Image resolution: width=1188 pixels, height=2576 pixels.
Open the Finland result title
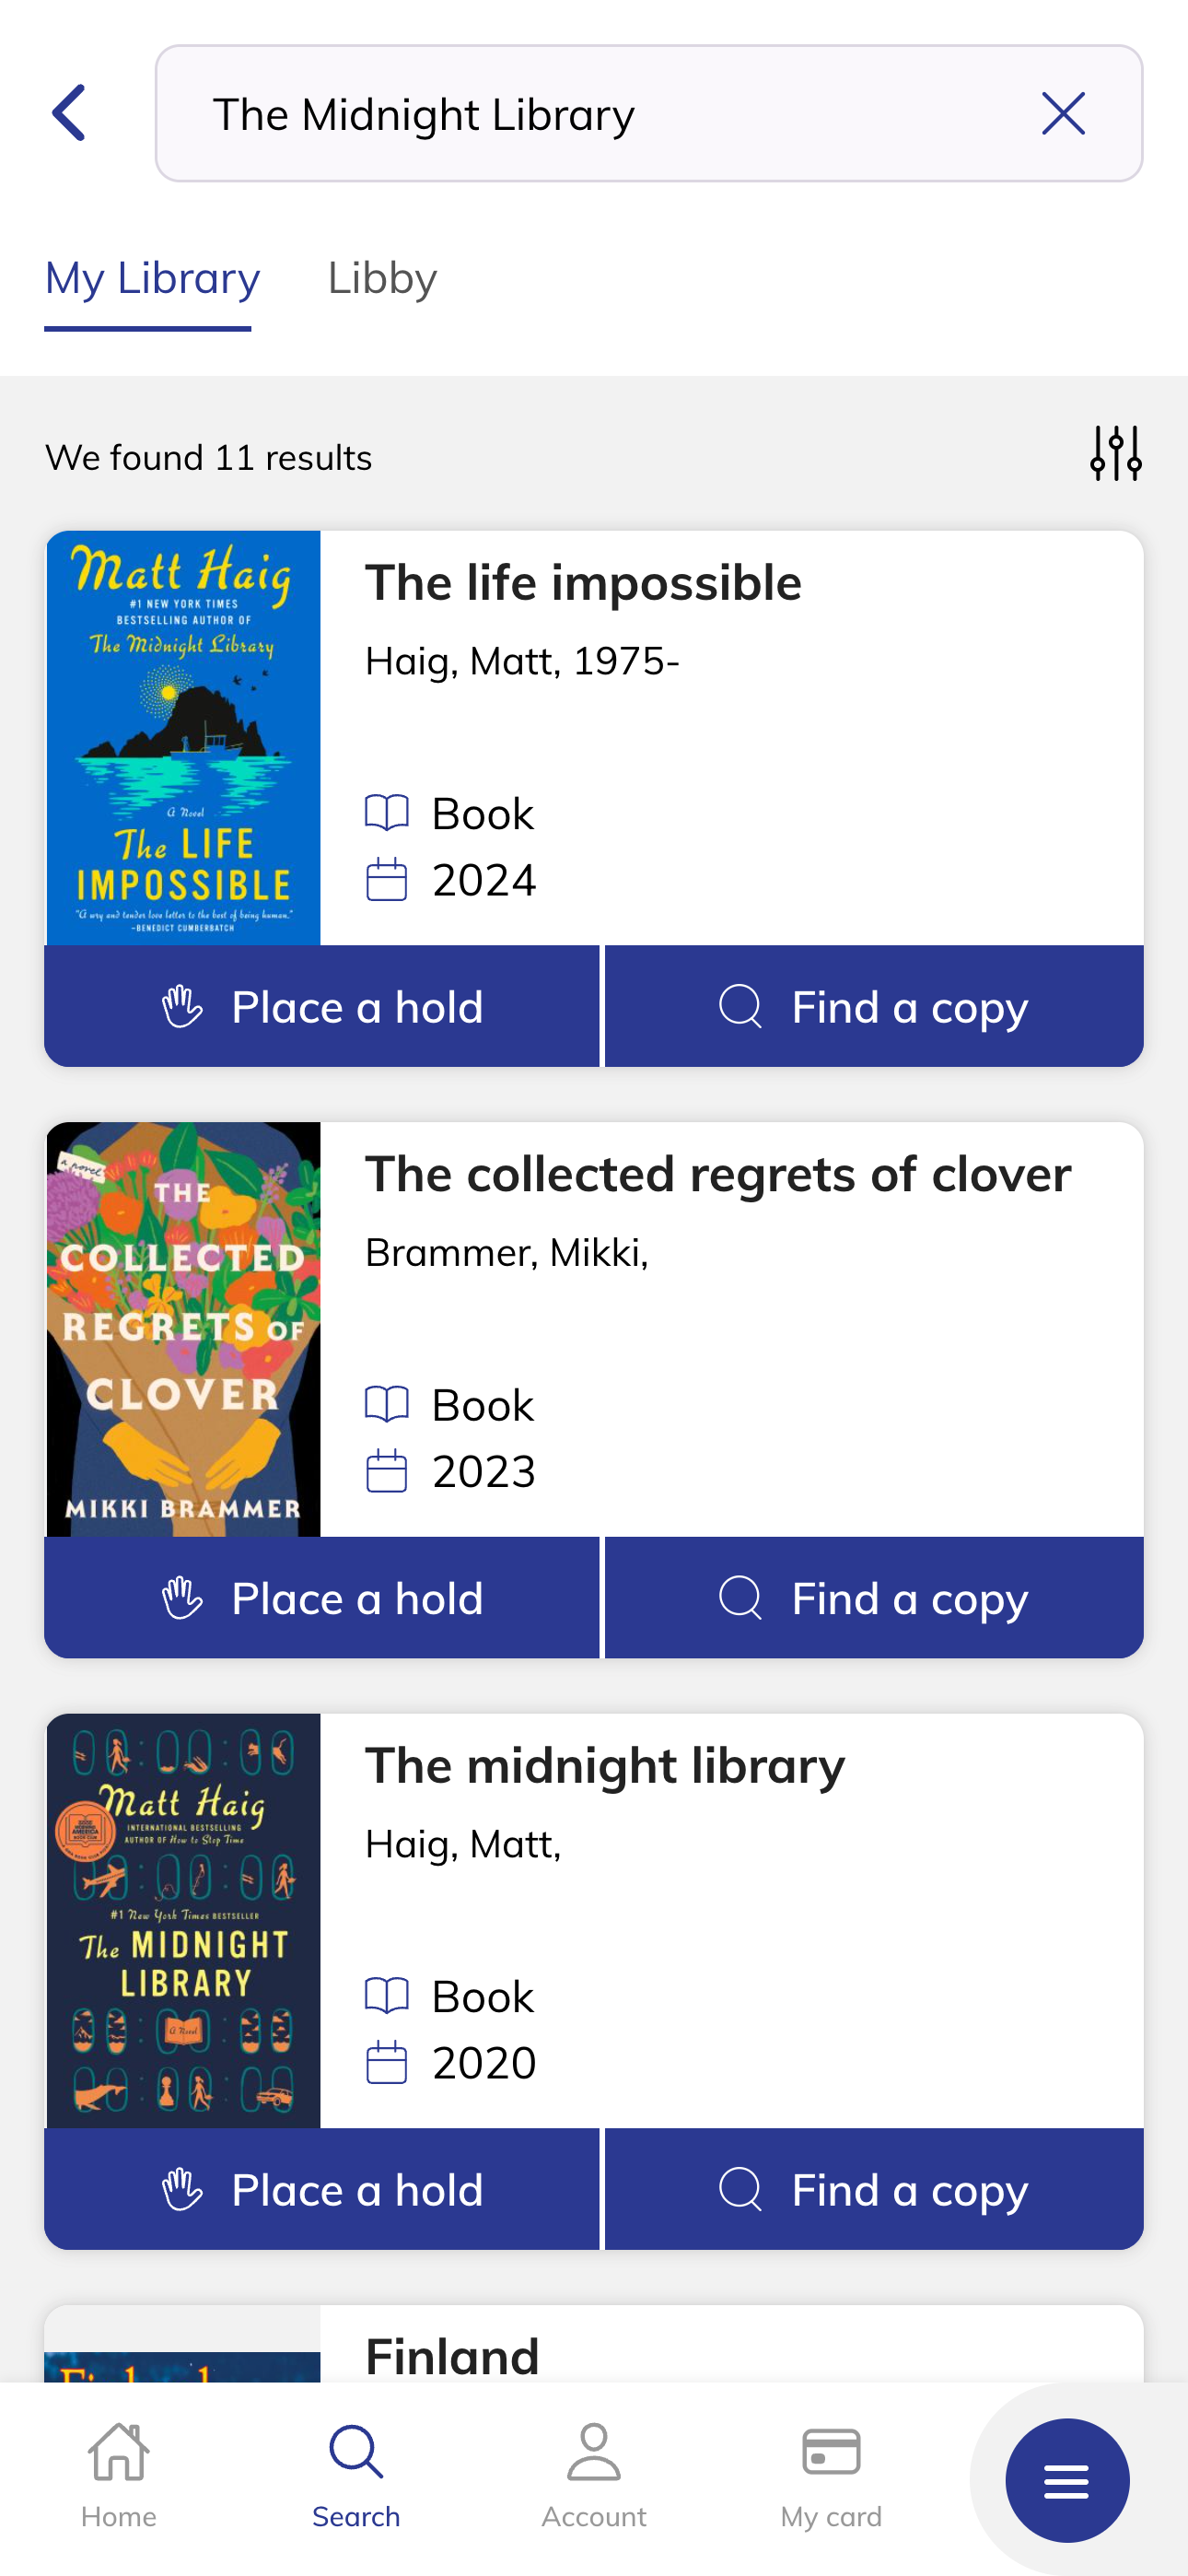(452, 2356)
